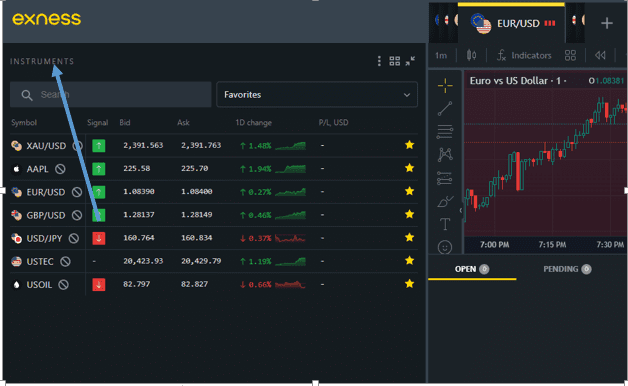Add a new chart tab with plus
The width and height of the screenshot is (628, 386).
point(607,23)
